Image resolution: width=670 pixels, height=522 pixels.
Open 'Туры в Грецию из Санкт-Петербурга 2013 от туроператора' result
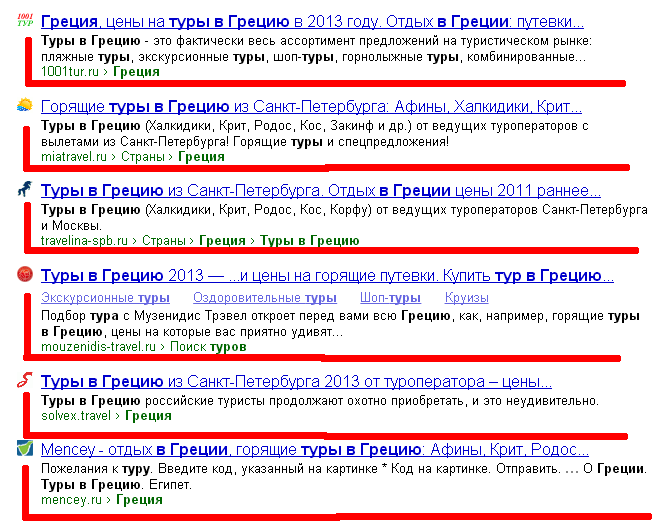297,381
